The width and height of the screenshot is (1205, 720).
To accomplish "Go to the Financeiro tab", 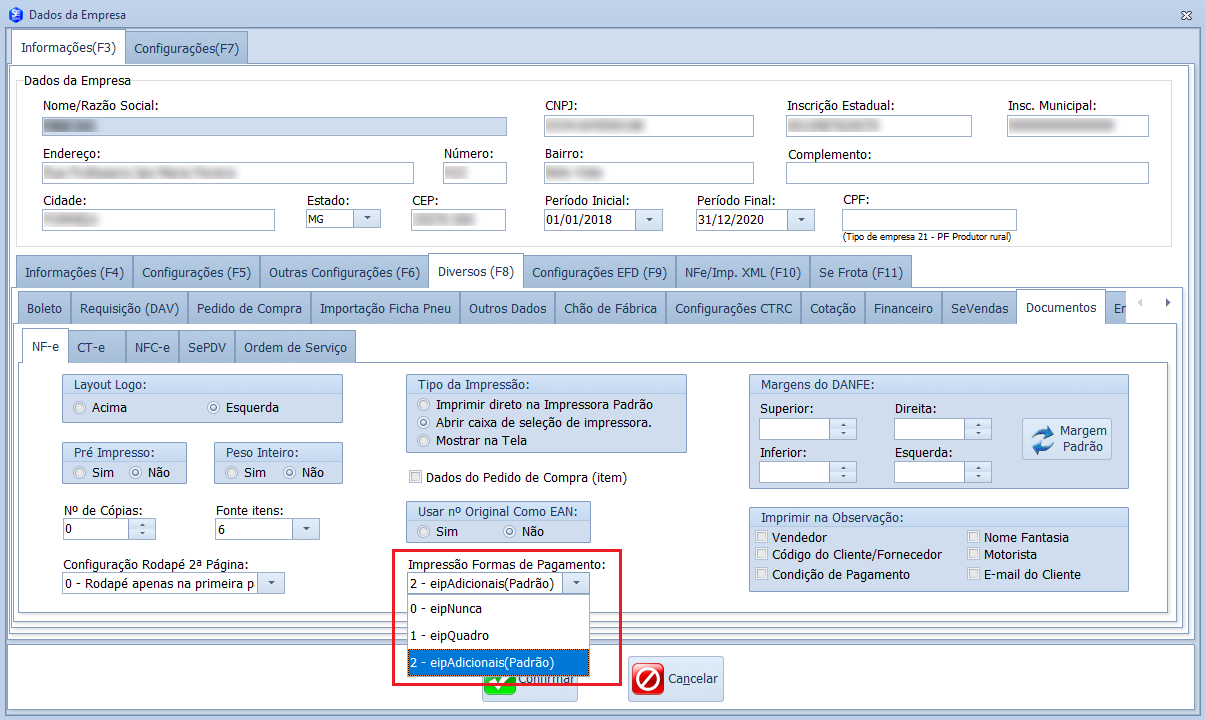I will [902, 309].
